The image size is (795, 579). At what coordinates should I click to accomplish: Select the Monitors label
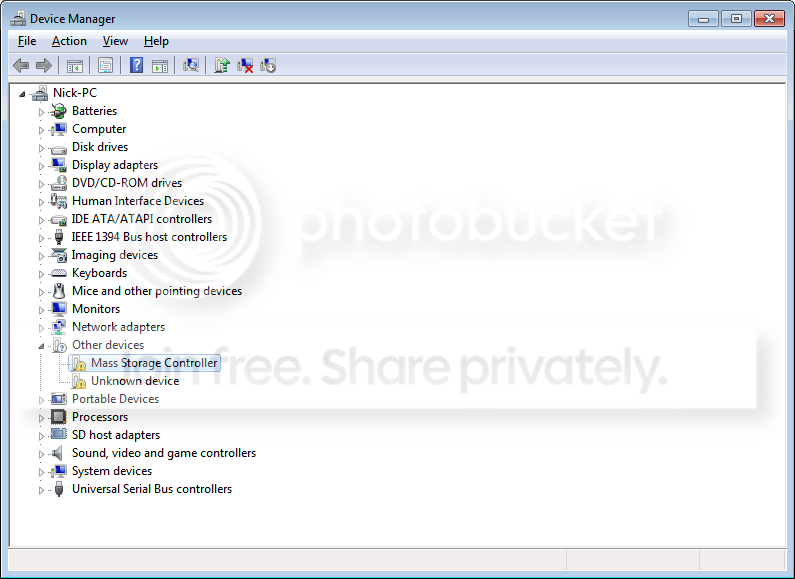(x=96, y=309)
